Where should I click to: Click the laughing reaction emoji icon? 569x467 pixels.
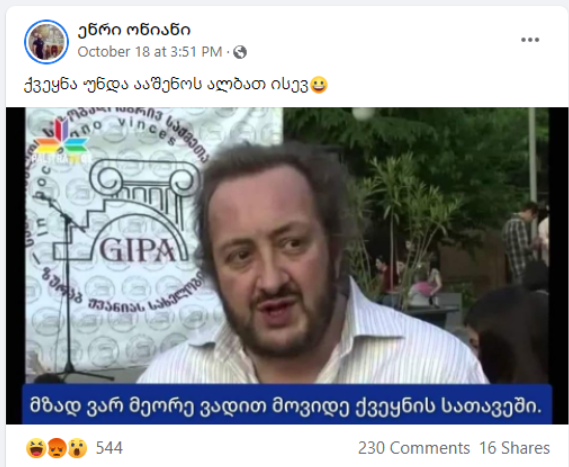36,448
